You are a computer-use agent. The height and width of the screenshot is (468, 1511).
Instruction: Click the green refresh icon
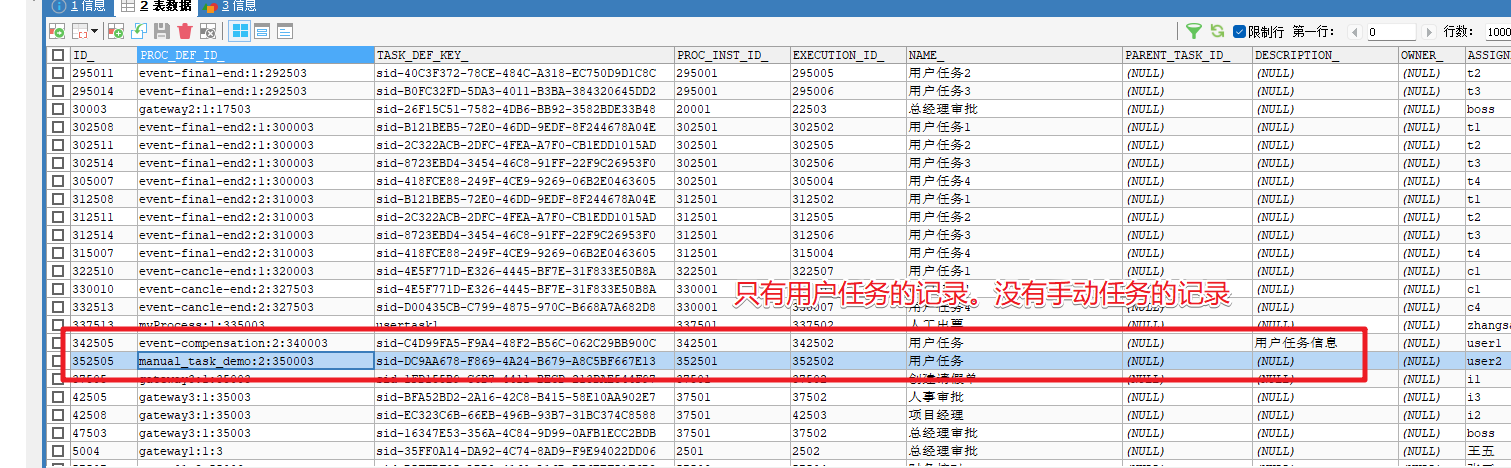[x=1217, y=31]
